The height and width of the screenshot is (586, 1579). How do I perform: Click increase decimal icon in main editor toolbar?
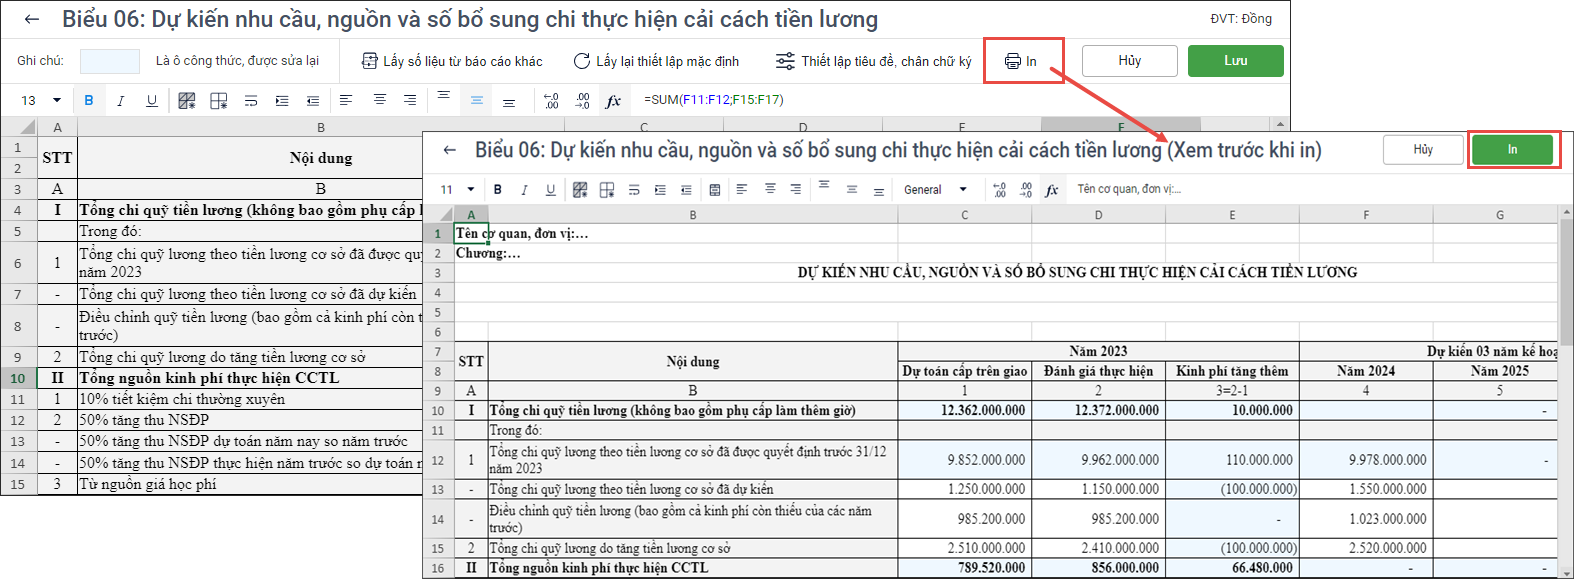[x=551, y=100]
